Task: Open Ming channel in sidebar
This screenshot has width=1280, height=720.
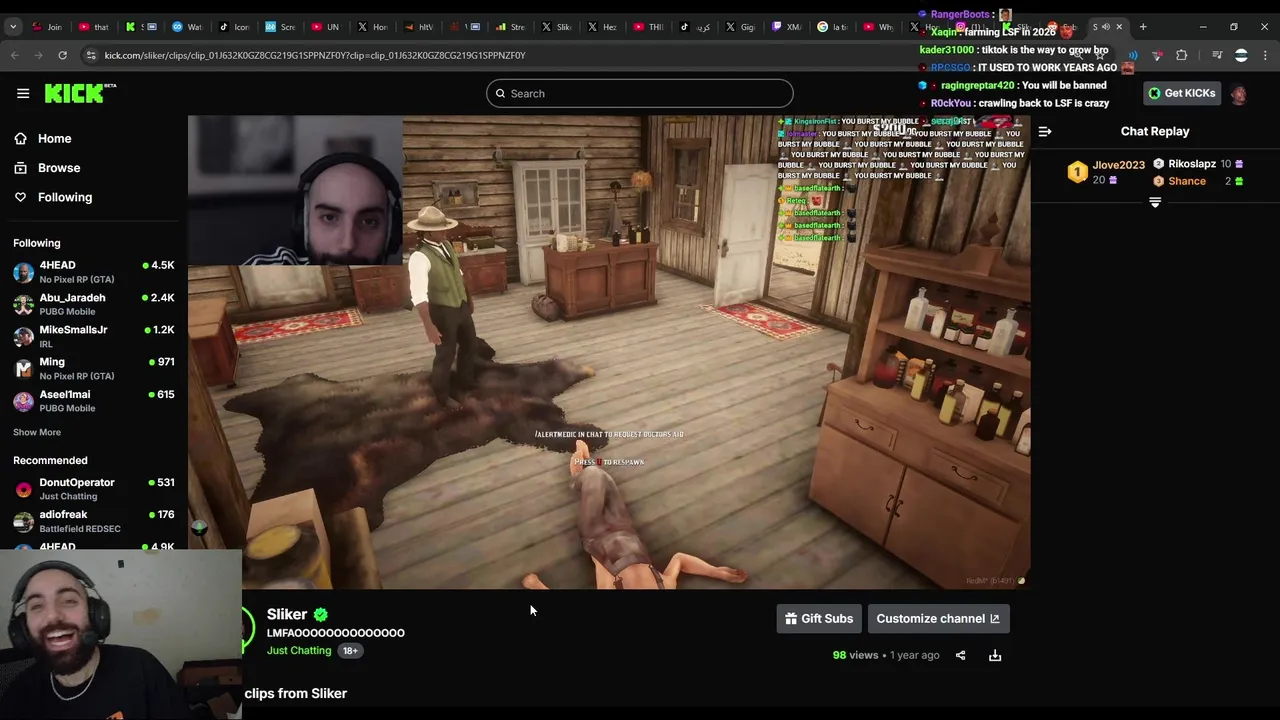Action: pyautogui.click(x=93, y=368)
